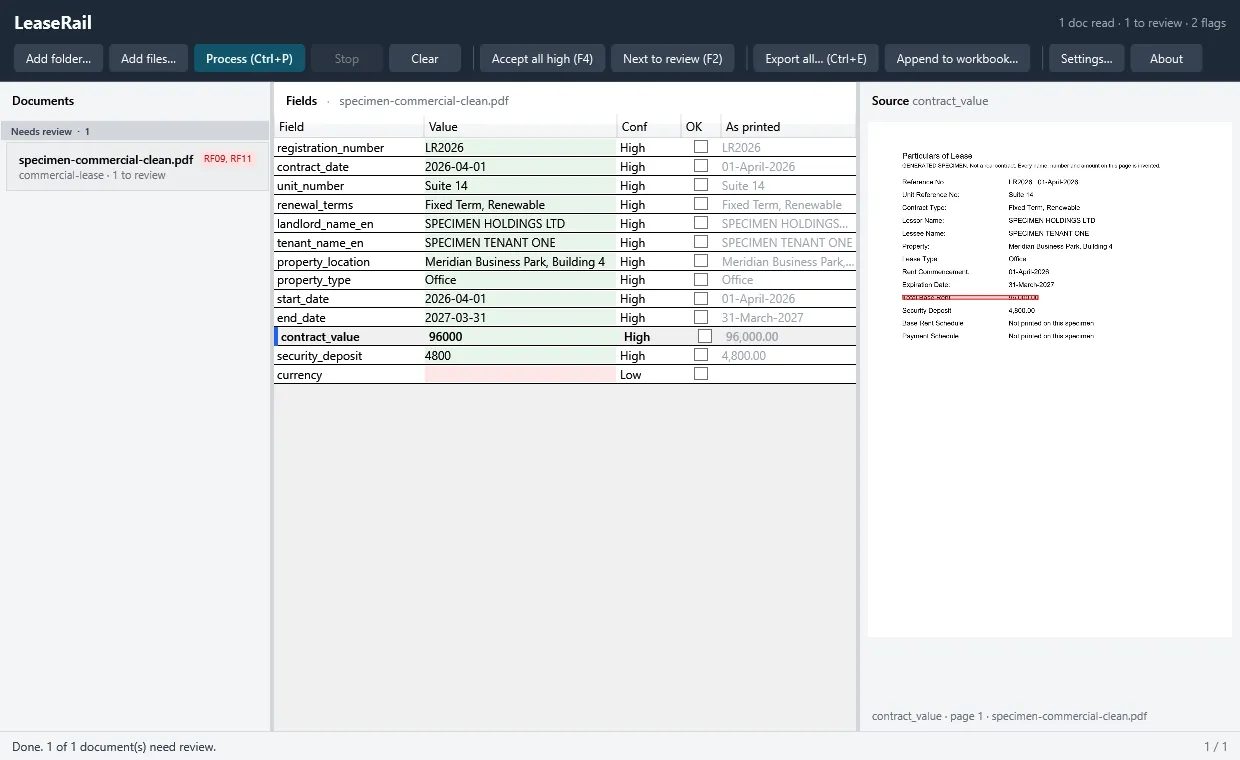
Task: Check OK box for security_deposit
Action: 701,355
